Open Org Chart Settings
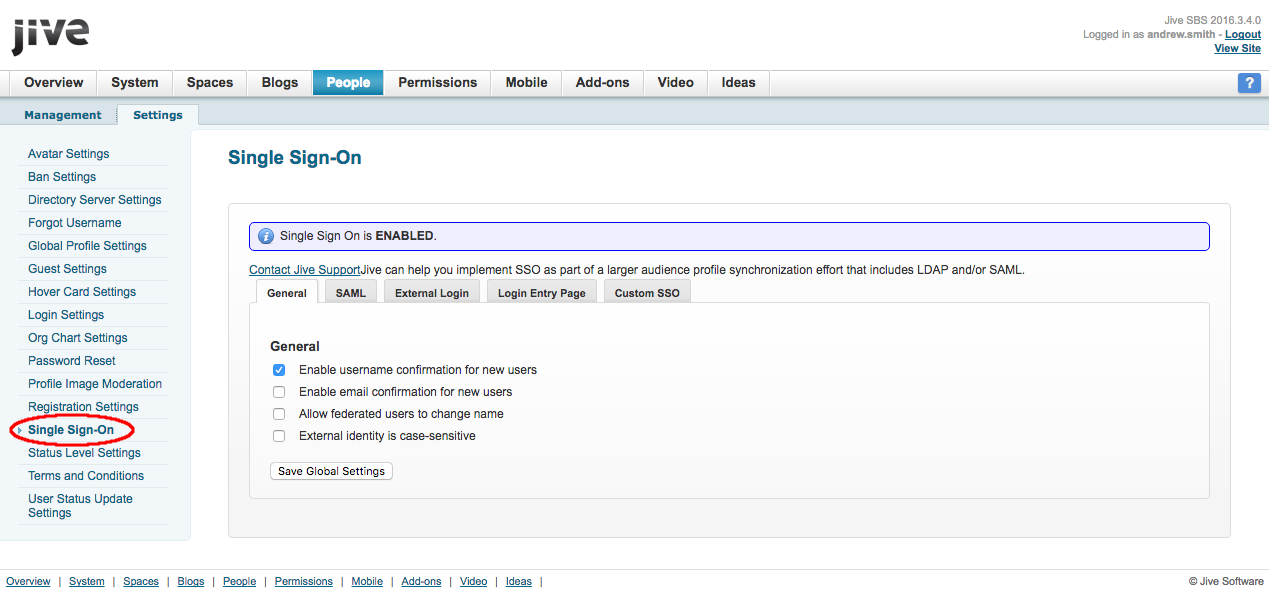1269x597 pixels. [78, 338]
